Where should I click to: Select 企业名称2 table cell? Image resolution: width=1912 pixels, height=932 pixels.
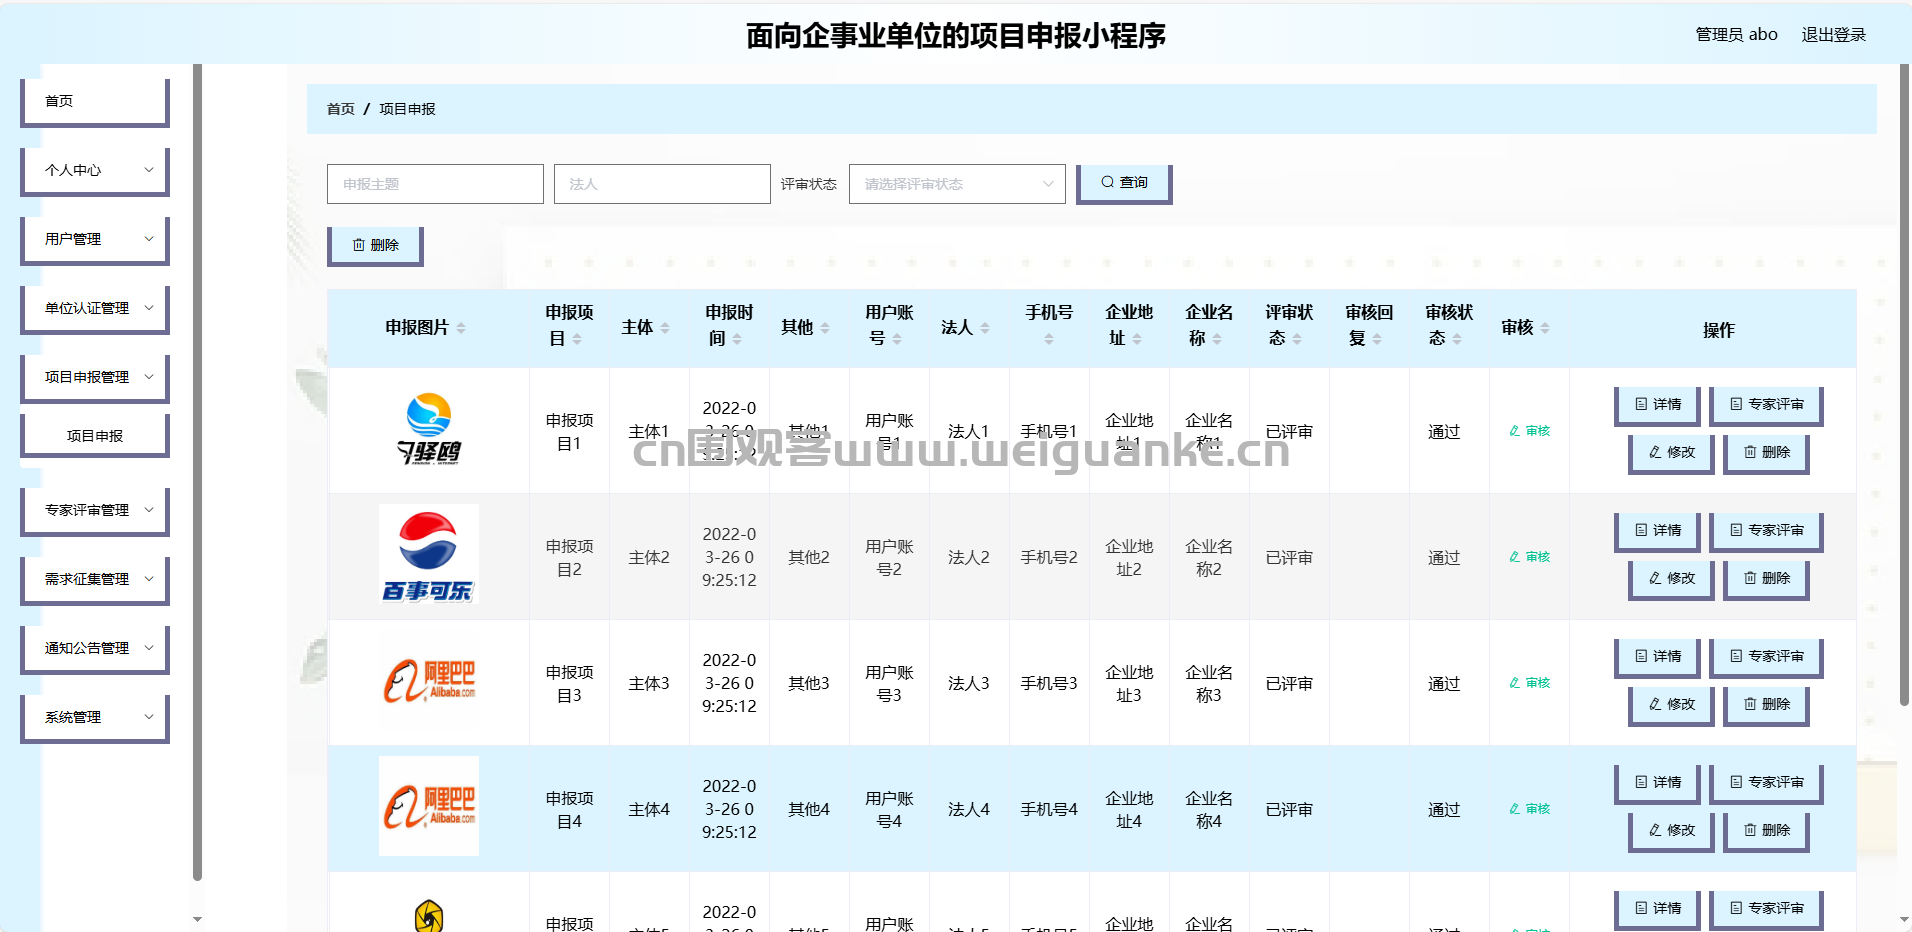1209,557
